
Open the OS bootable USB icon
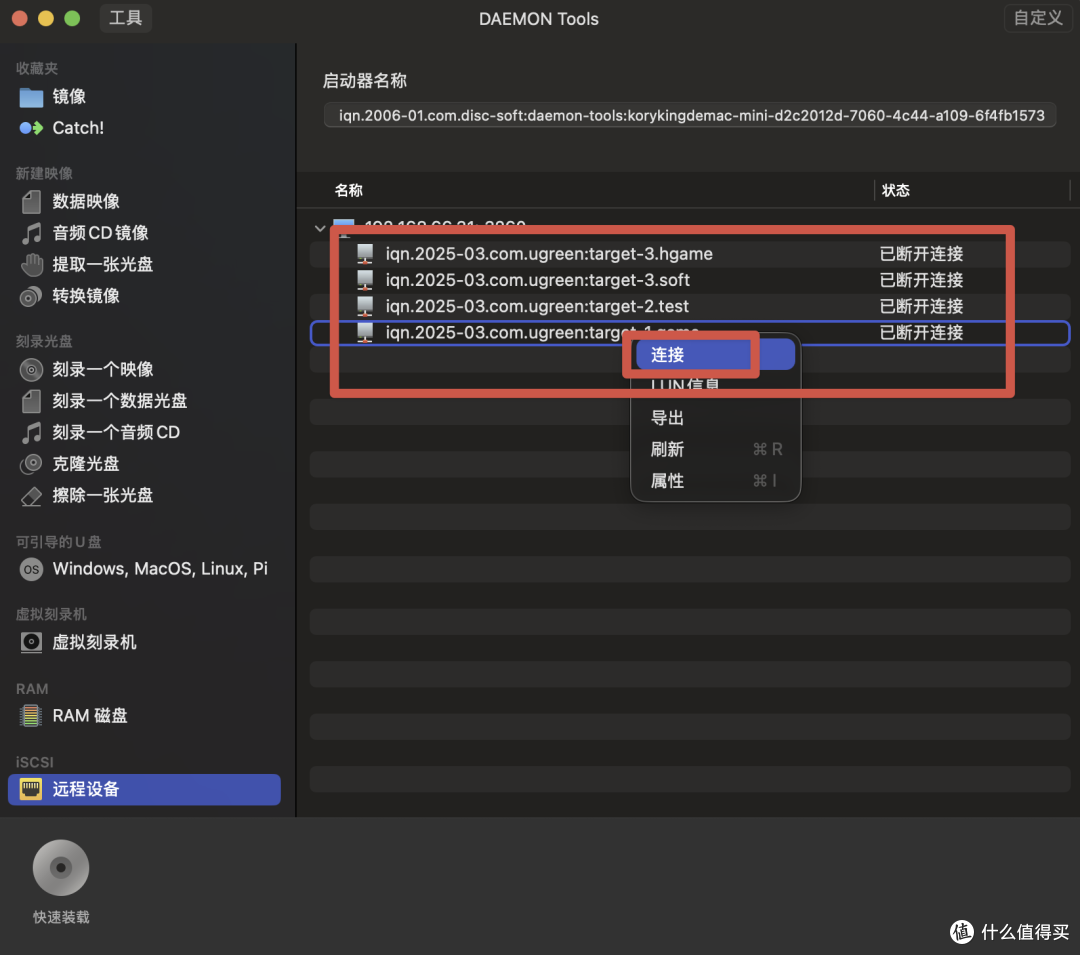31,569
